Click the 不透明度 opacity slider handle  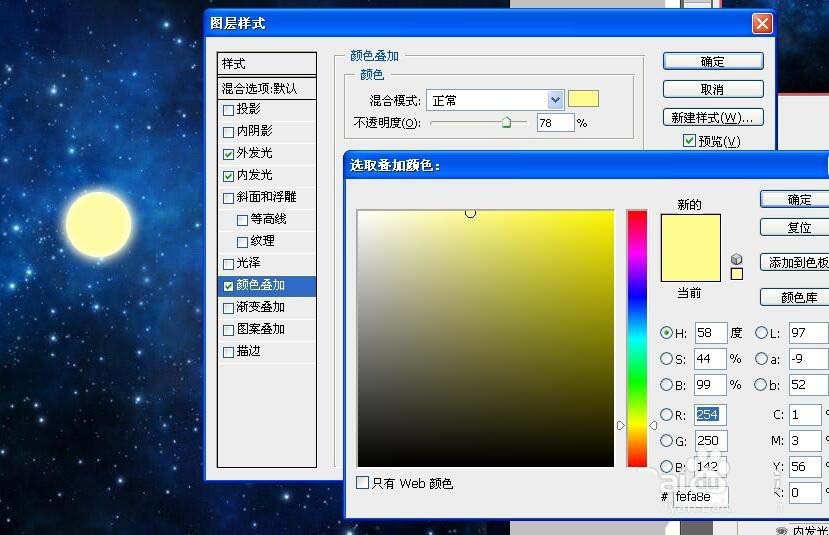click(506, 123)
